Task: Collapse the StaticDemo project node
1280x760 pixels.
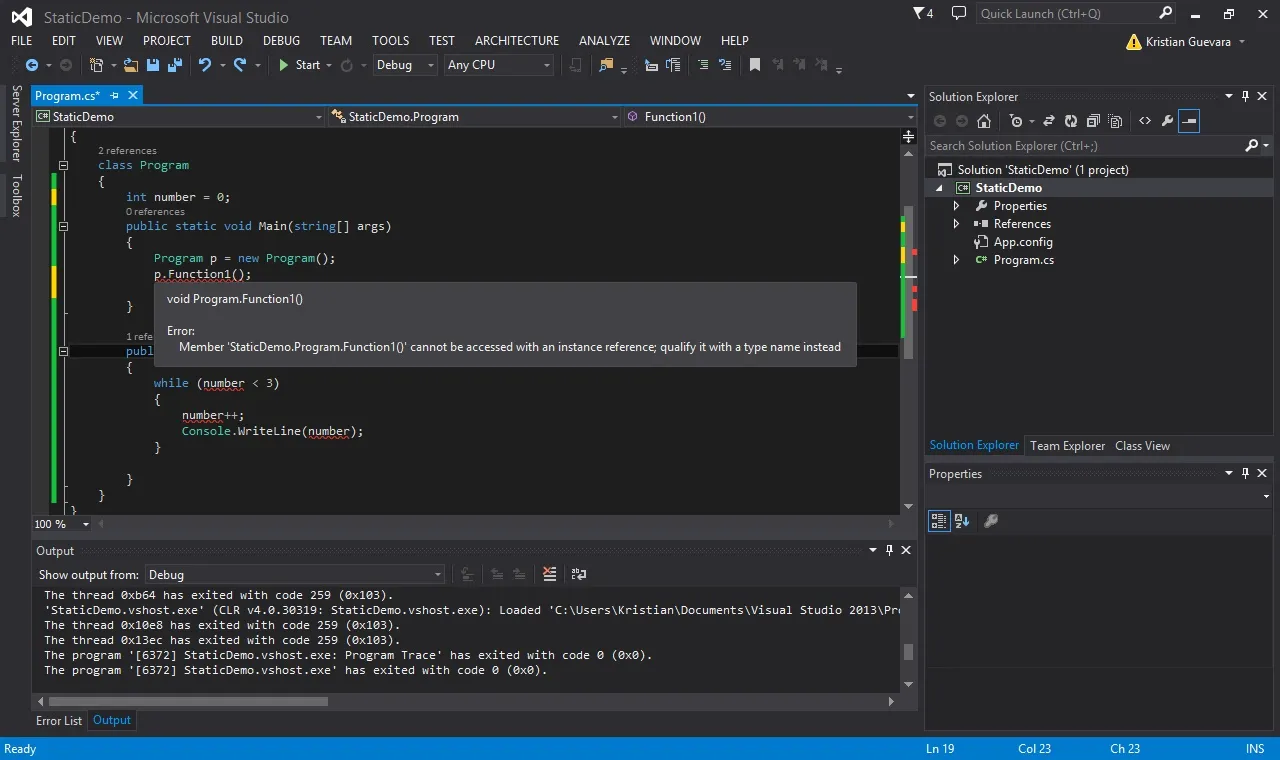Action: click(940, 188)
